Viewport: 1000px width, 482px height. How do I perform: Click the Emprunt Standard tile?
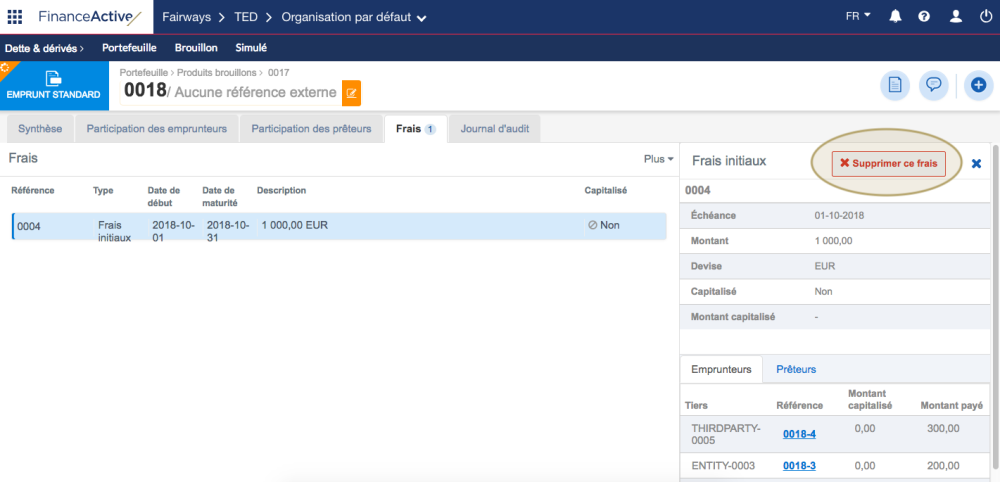pyautogui.click(x=54, y=85)
